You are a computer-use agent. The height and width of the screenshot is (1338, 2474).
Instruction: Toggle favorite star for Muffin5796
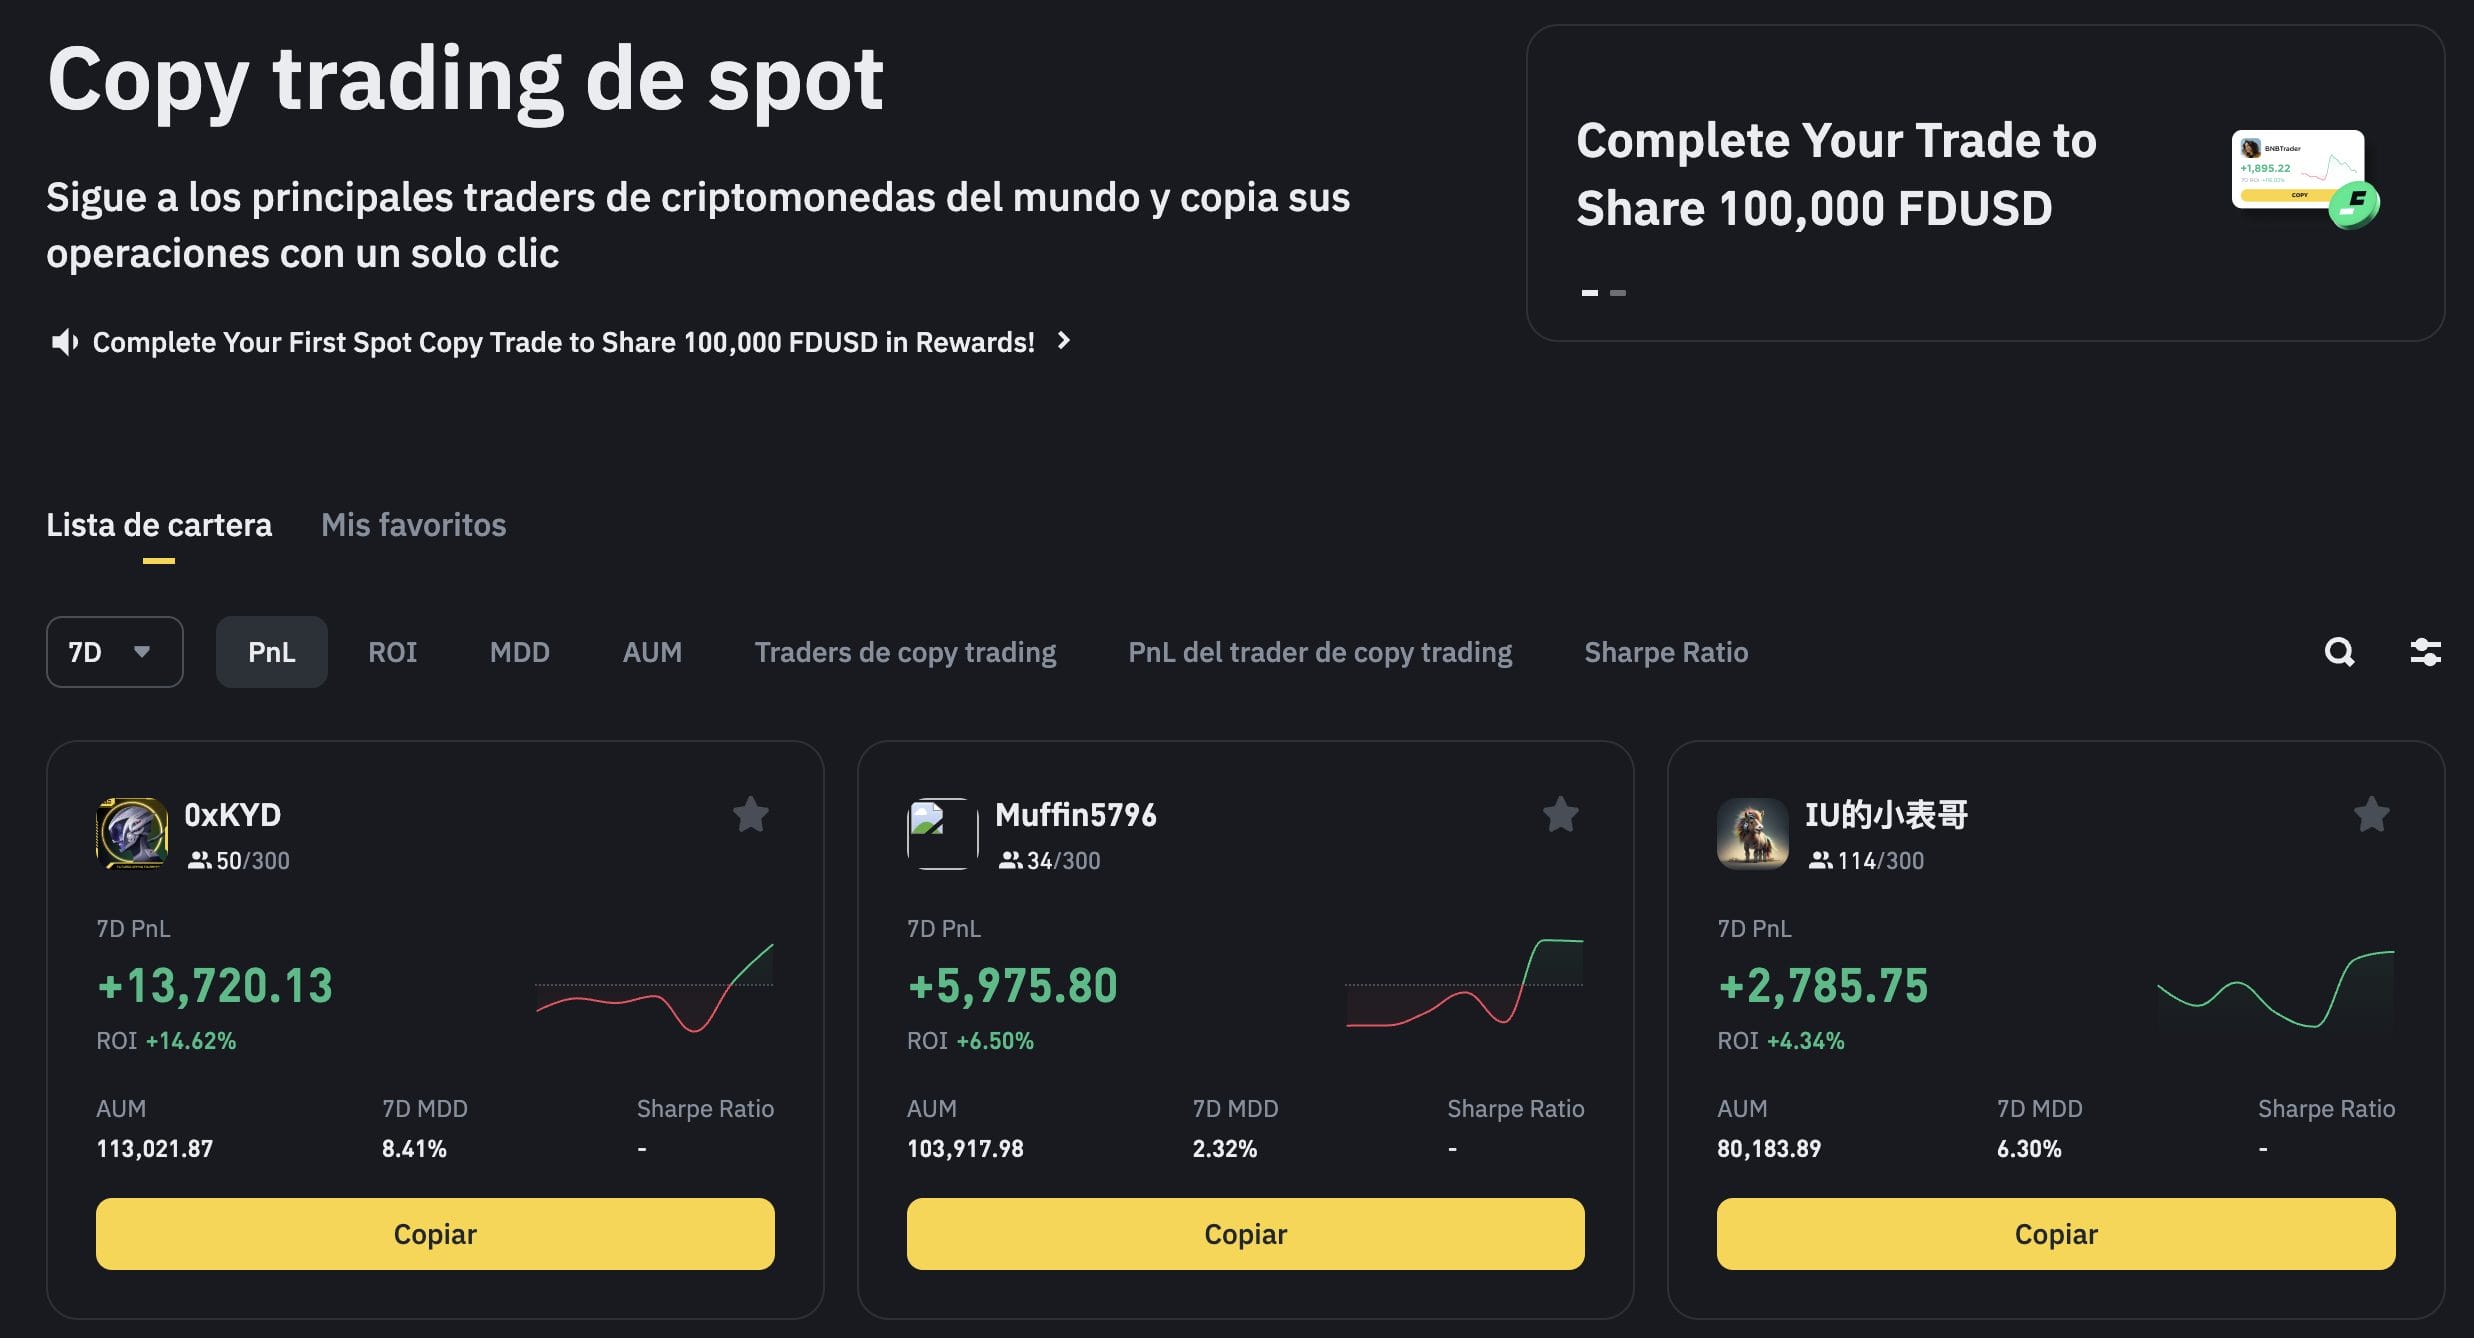click(x=1560, y=815)
